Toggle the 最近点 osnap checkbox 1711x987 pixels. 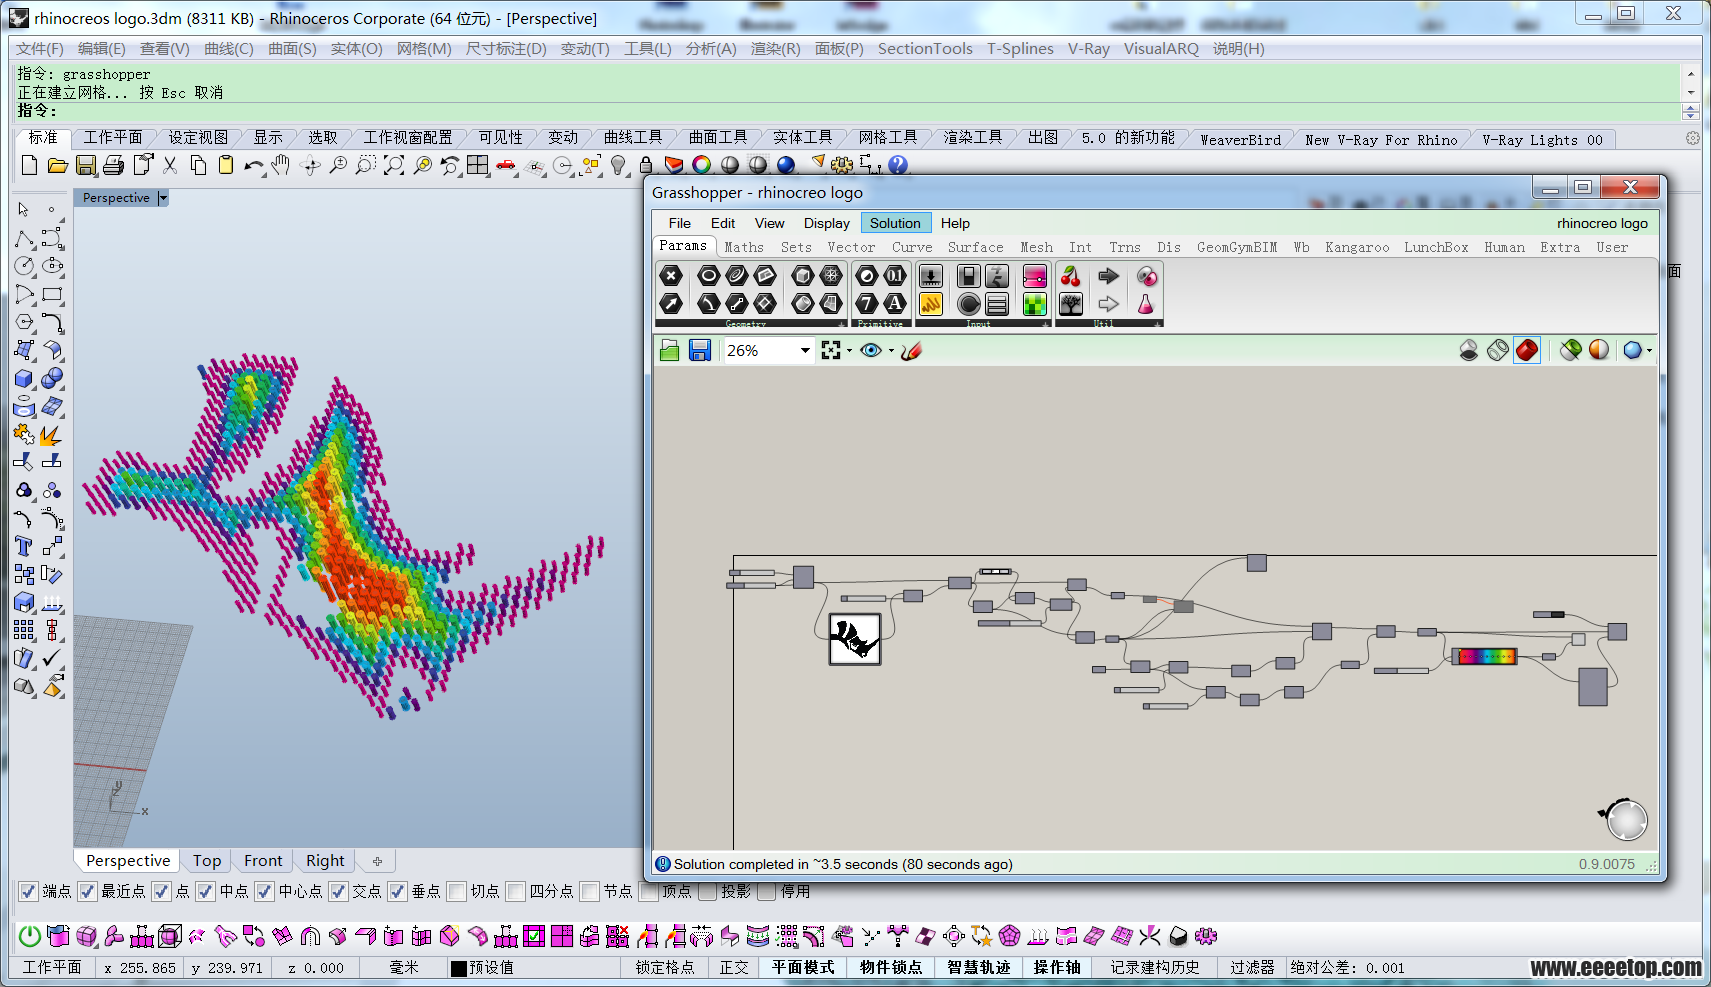pos(88,891)
